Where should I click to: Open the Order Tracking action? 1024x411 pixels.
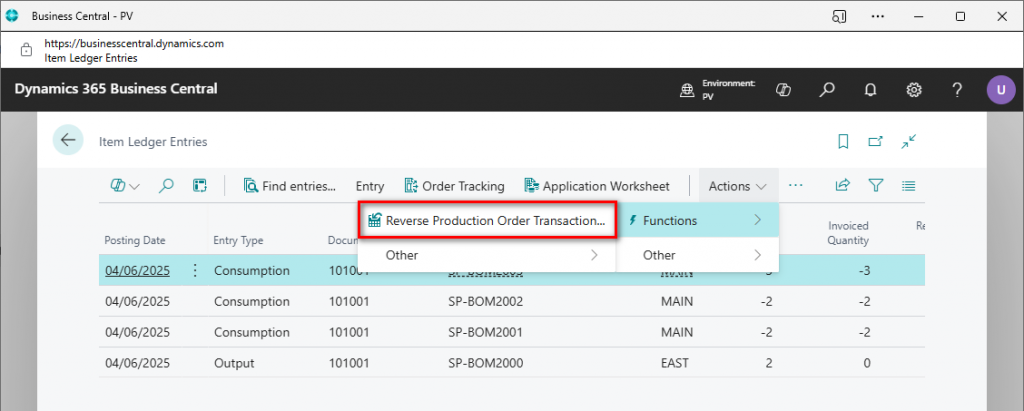click(454, 186)
